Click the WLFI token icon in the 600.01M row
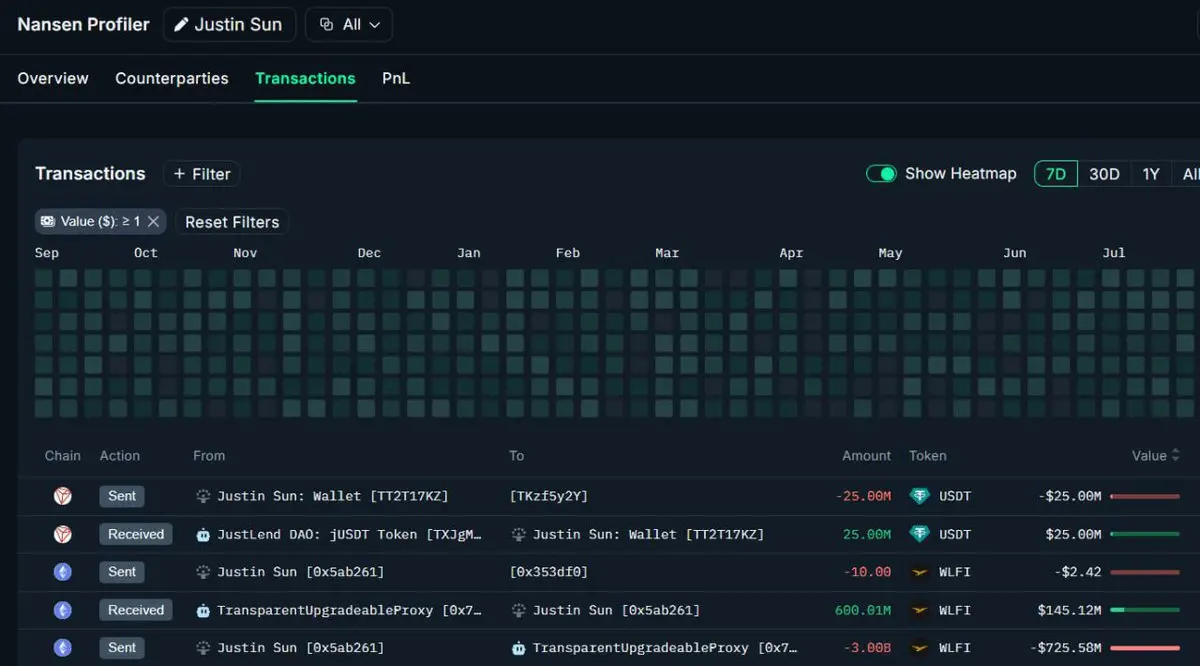 [919, 610]
